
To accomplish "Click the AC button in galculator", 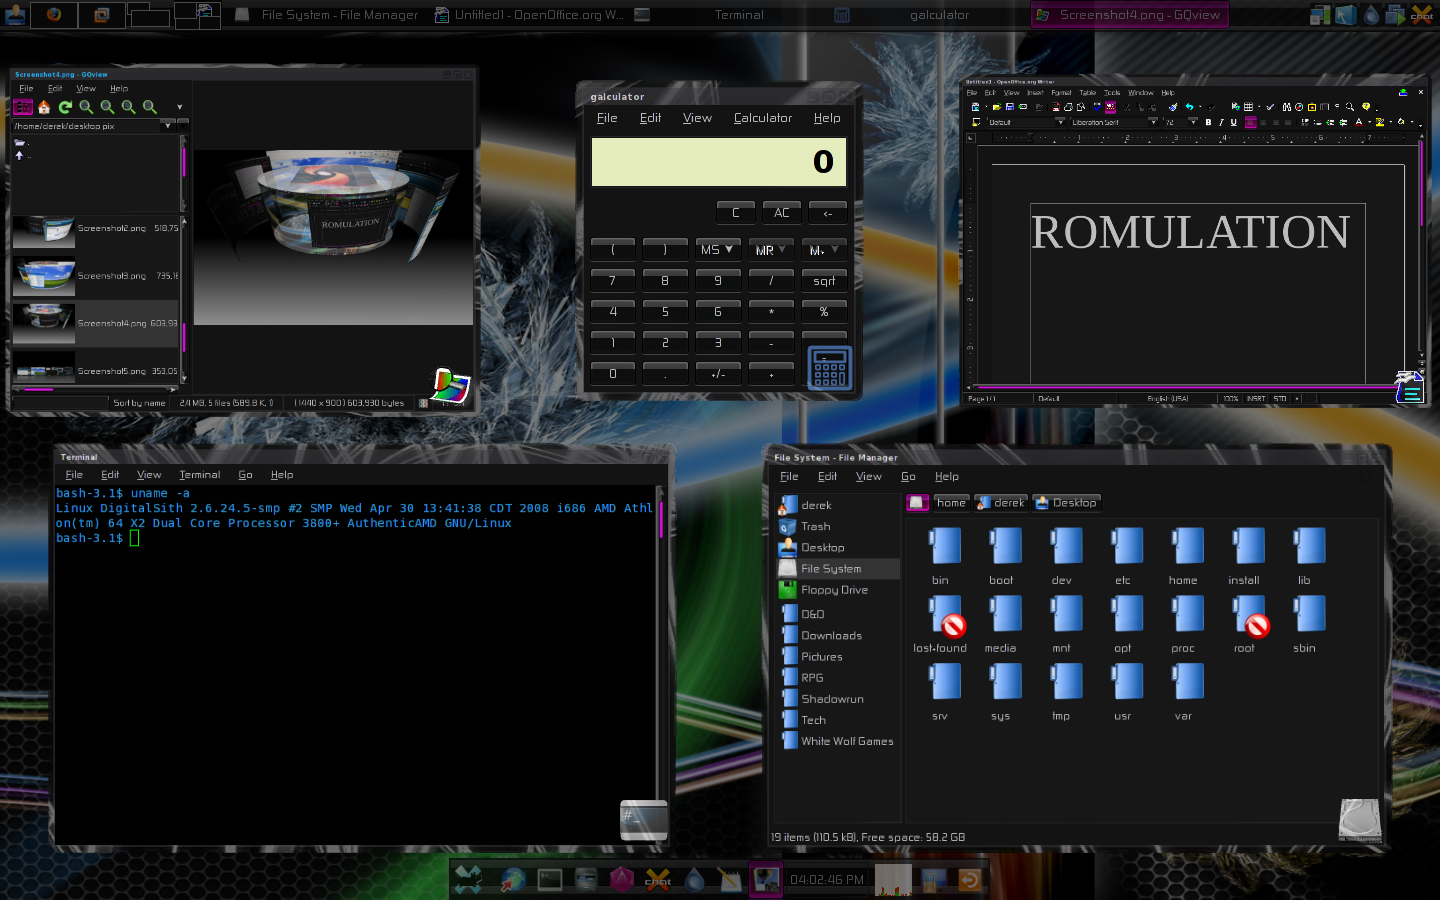I will [x=781, y=212].
